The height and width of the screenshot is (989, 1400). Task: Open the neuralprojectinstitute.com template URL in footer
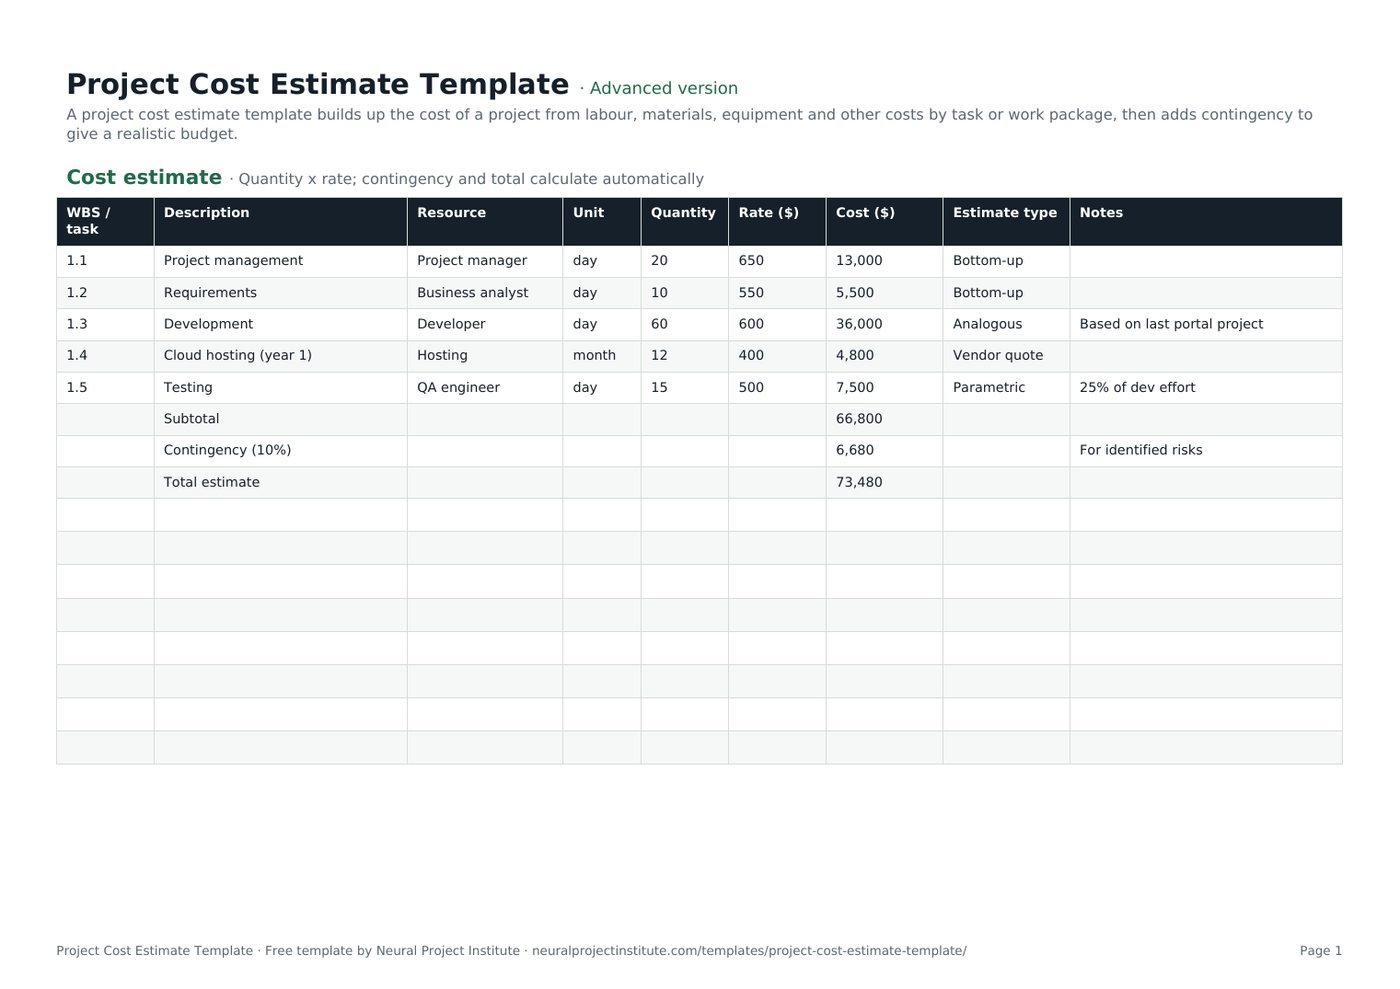(x=749, y=951)
